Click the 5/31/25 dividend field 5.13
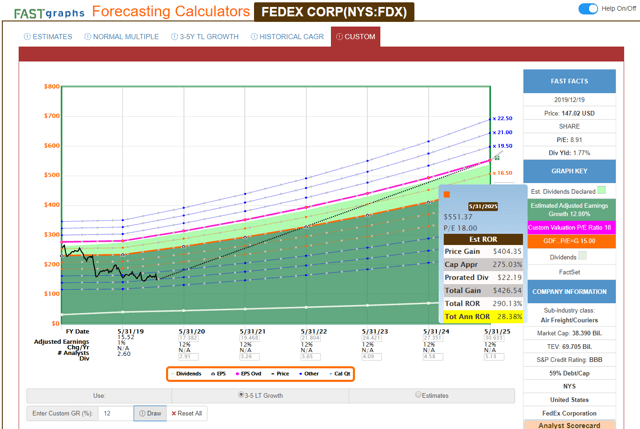This screenshot has width=640, height=429. [x=494, y=357]
